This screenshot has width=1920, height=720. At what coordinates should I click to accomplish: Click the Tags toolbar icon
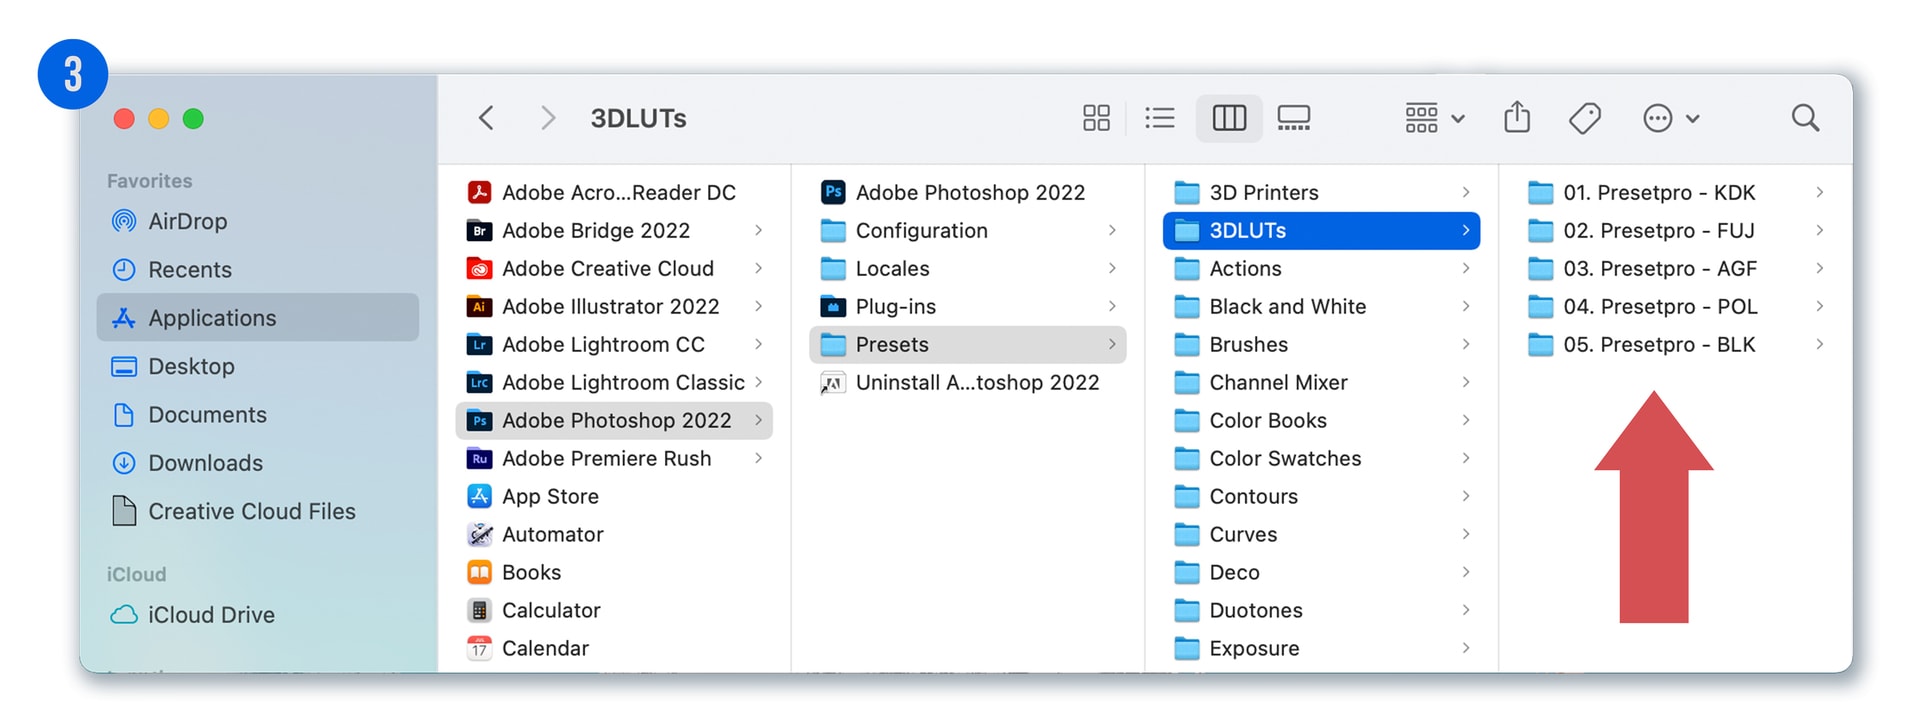click(x=1585, y=118)
